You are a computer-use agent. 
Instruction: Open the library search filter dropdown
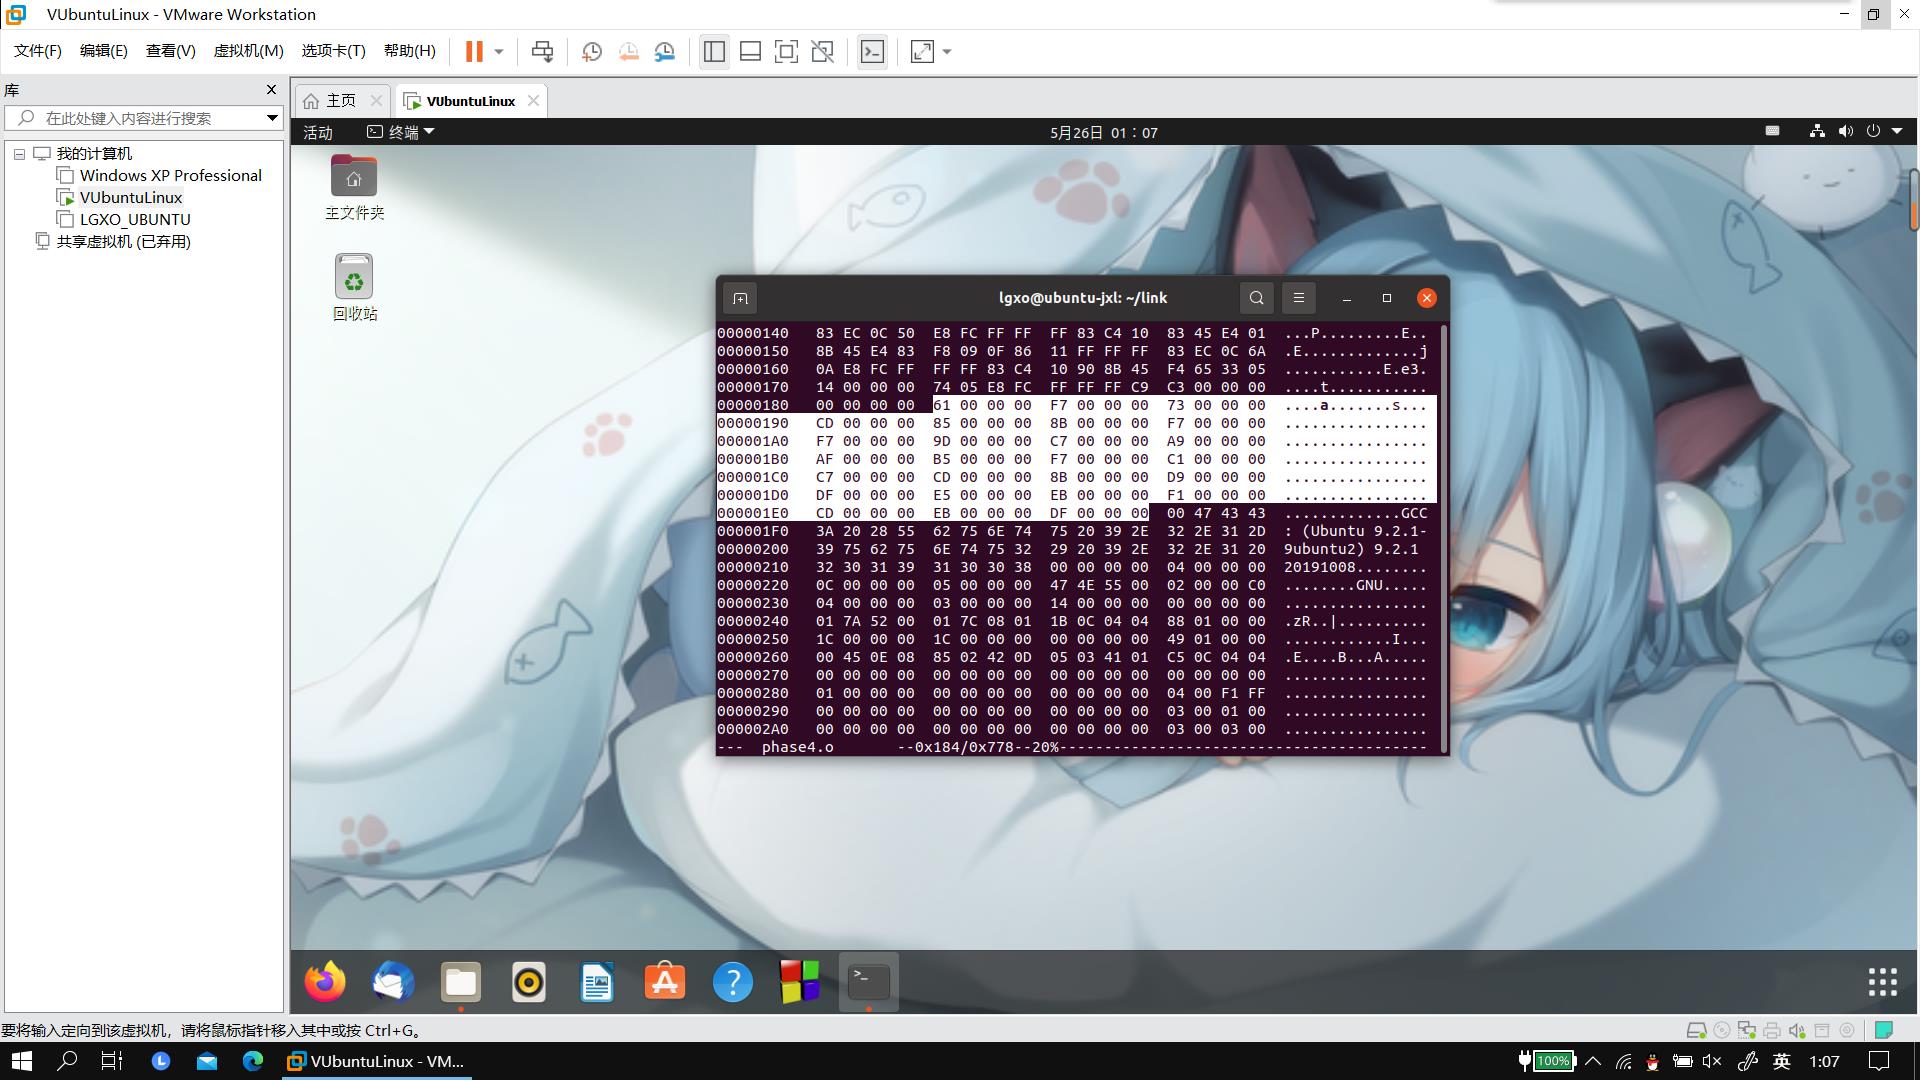272,118
